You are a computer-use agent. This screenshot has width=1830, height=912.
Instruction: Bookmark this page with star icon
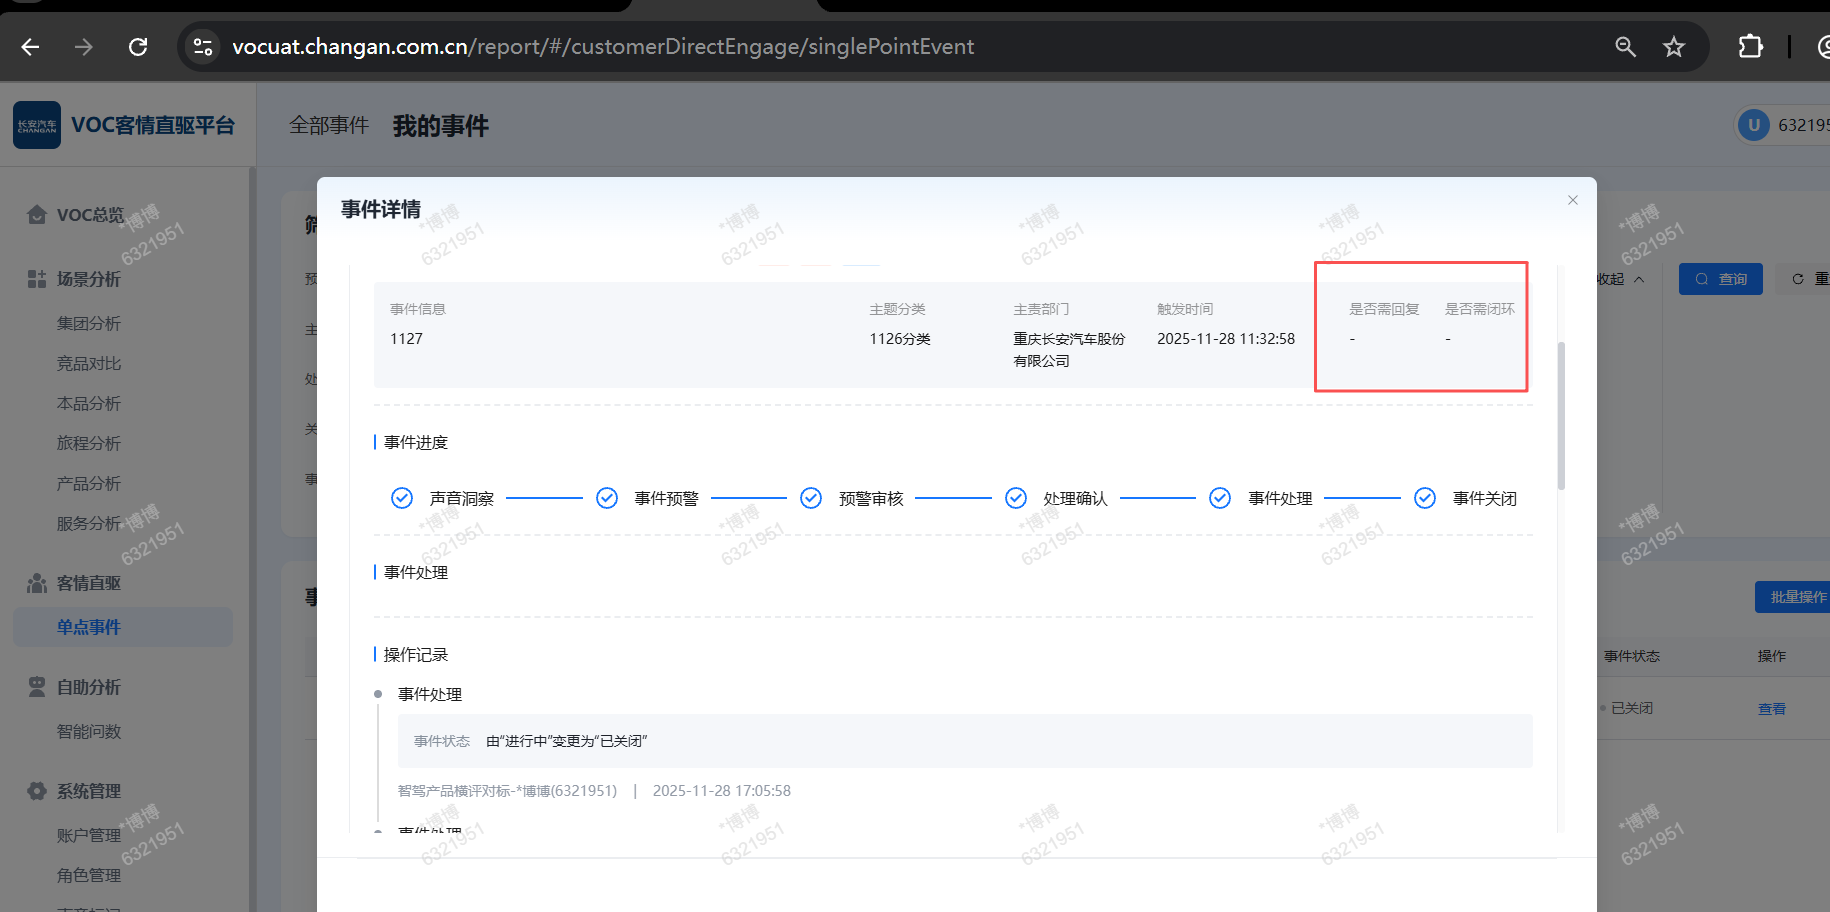[1674, 47]
